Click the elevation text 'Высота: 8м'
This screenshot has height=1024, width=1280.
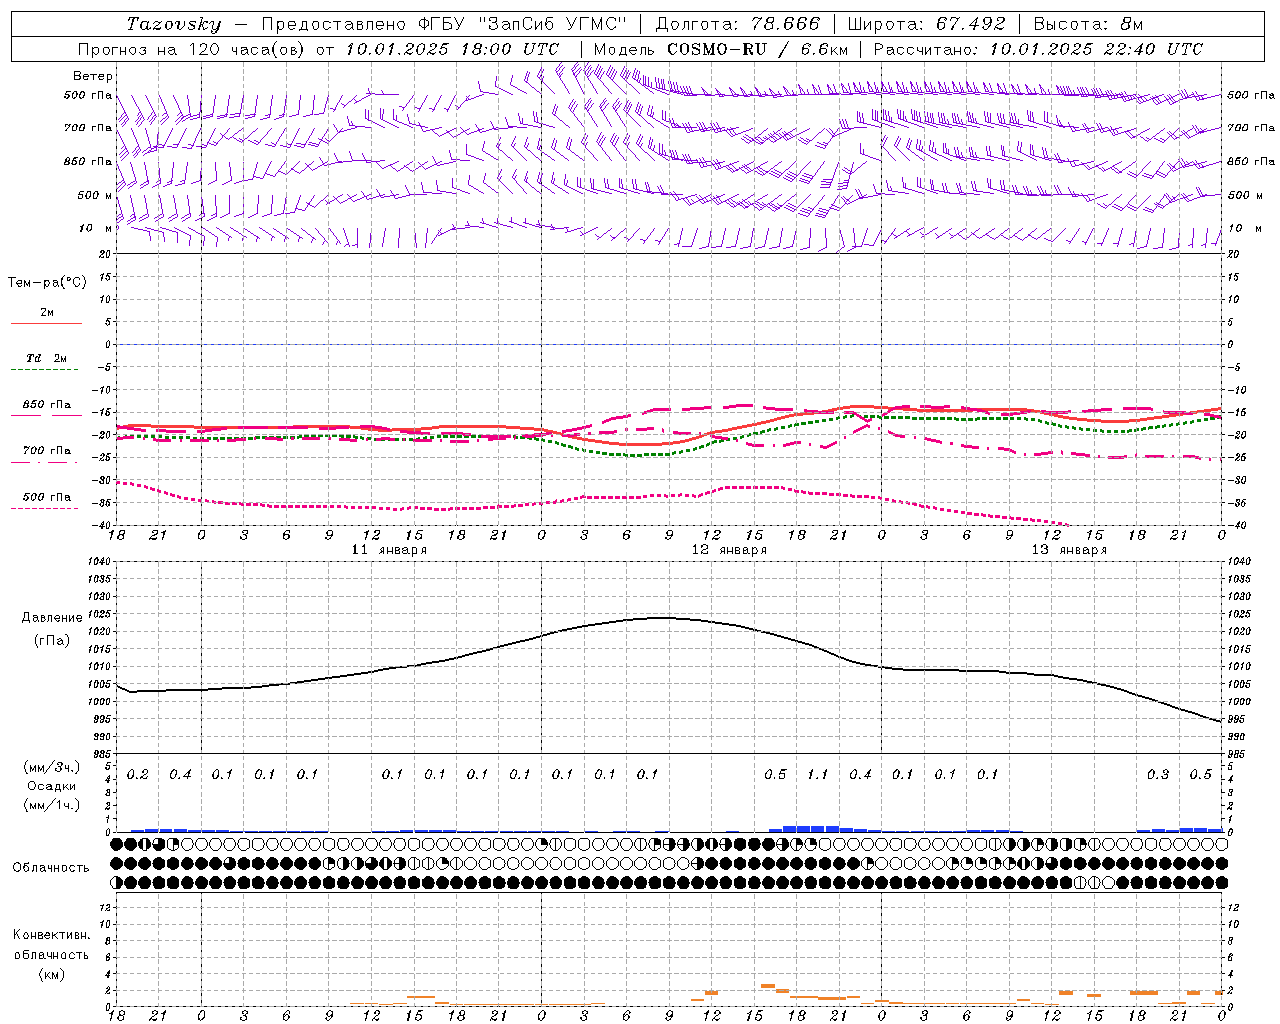pos(1088,24)
